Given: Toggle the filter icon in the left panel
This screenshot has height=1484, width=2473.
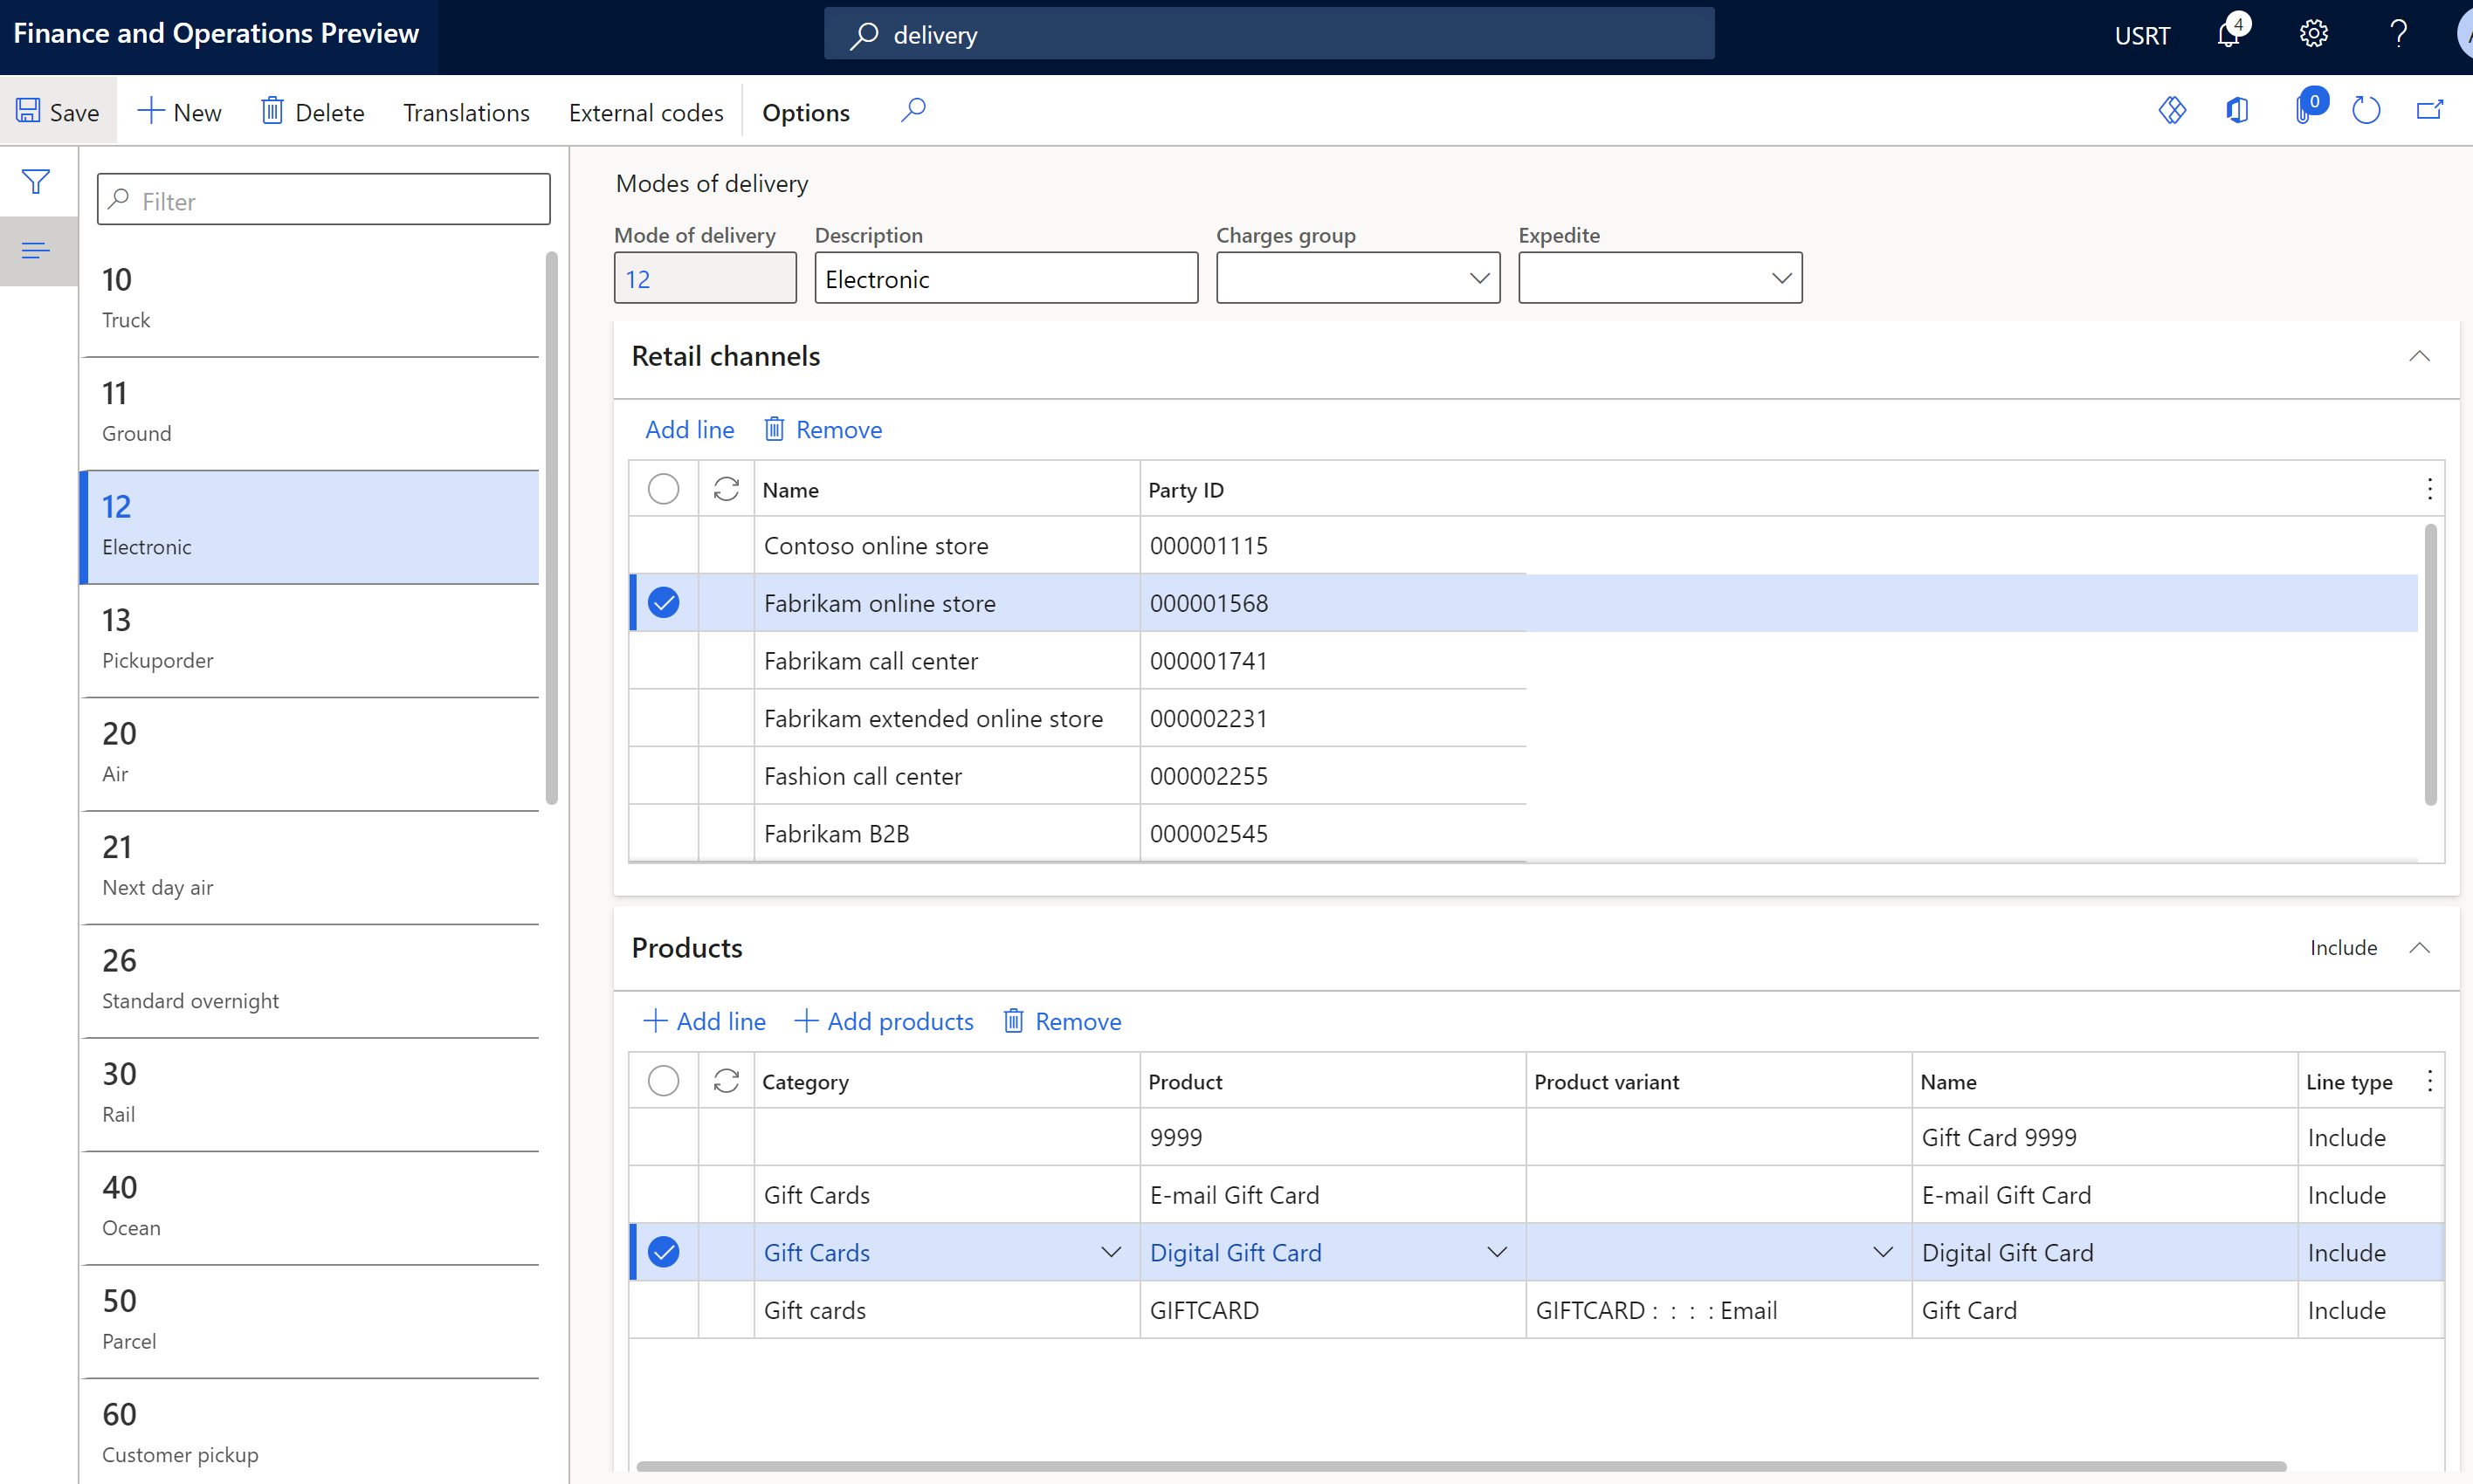Looking at the screenshot, I should [x=35, y=182].
